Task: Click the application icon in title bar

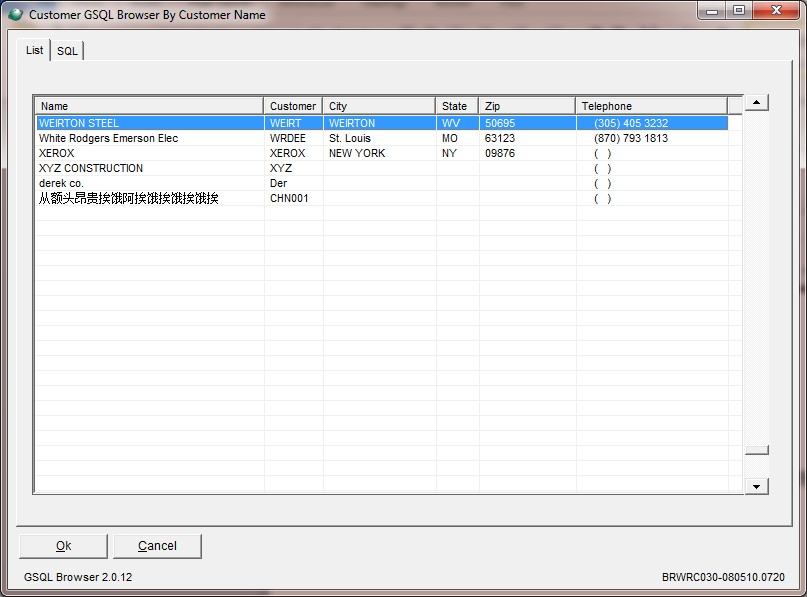Action: [15, 14]
